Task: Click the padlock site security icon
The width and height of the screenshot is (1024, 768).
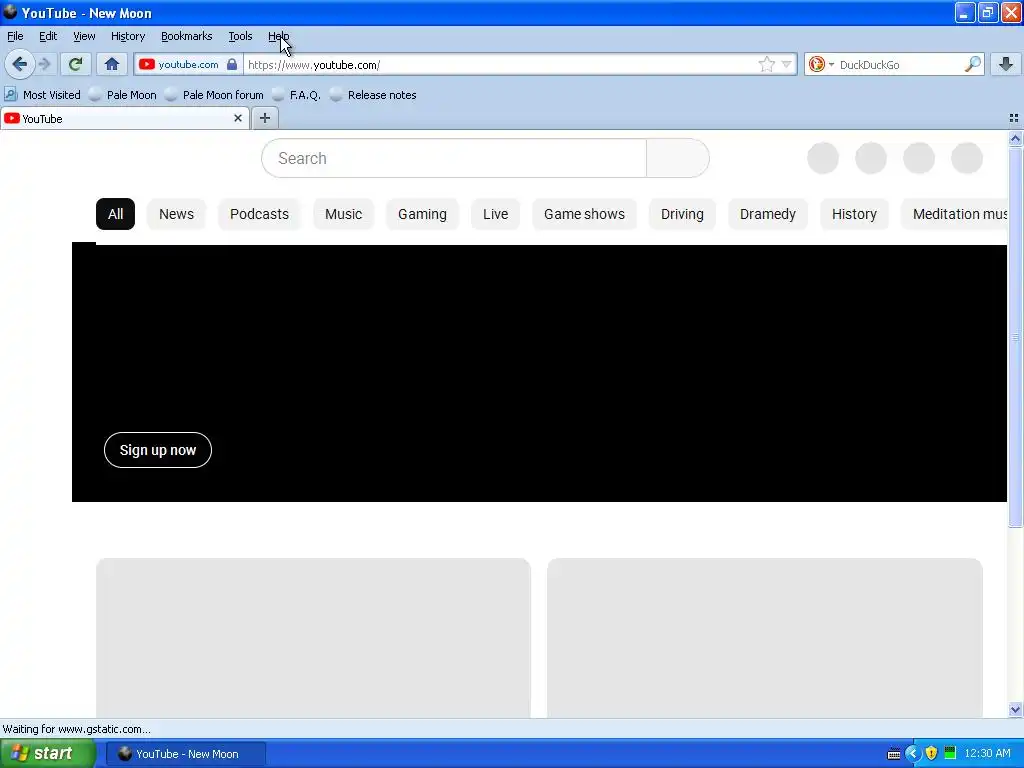Action: pyautogui.click(x=232, y=64)
